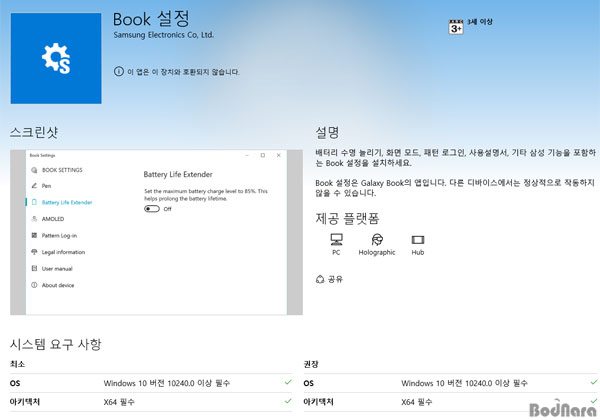Click the 3+ age rating badge
Viewport: 600px width, 420px height.
456,27
